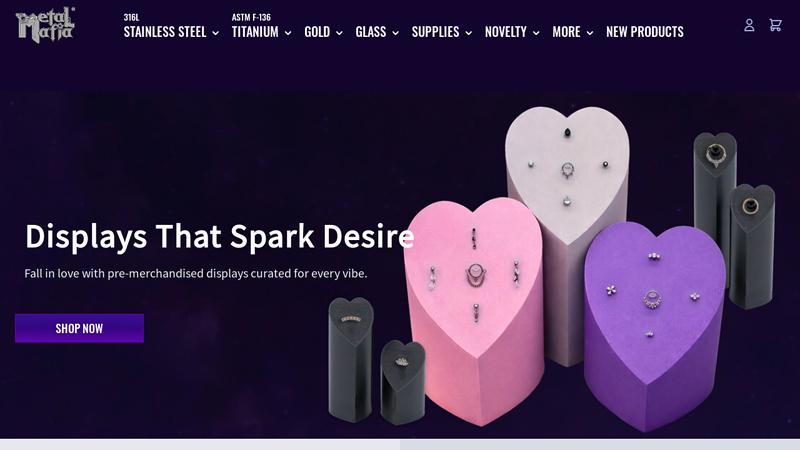Open the Stainless Steel menu label

(165, 32)
